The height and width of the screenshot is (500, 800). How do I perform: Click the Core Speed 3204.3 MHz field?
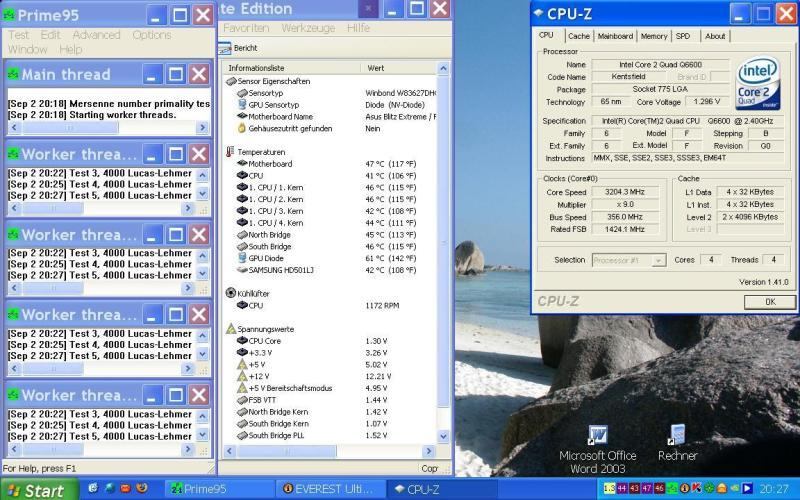coord(624,192)
